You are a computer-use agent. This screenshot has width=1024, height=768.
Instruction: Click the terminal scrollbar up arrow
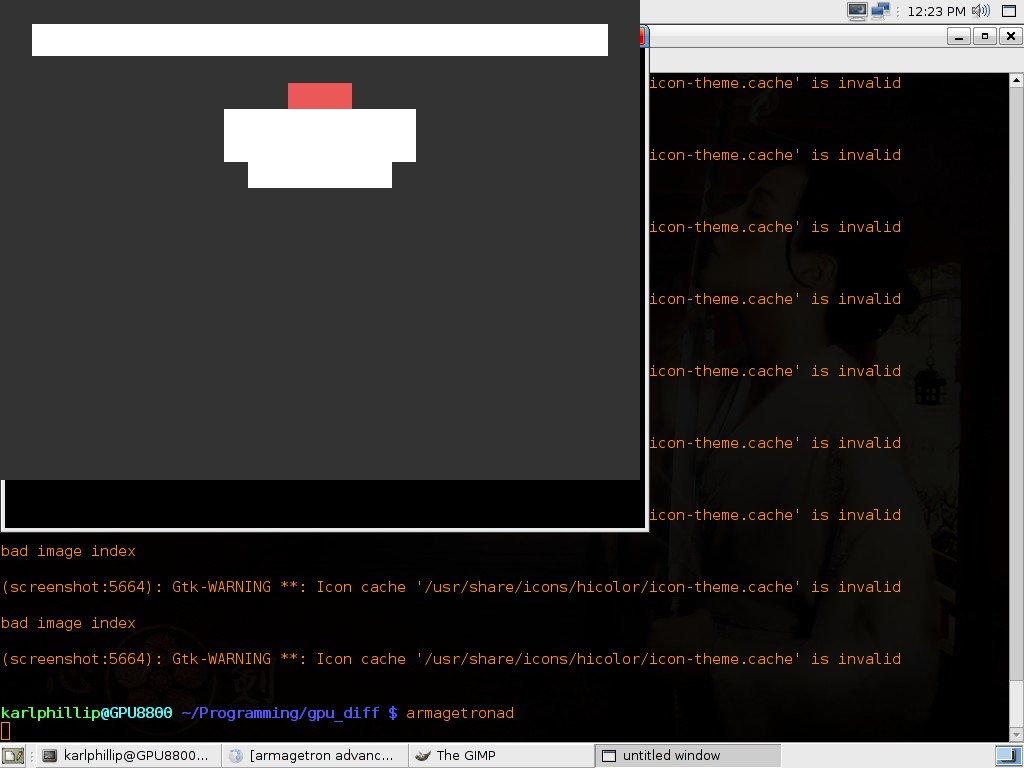coord(1016,80)
